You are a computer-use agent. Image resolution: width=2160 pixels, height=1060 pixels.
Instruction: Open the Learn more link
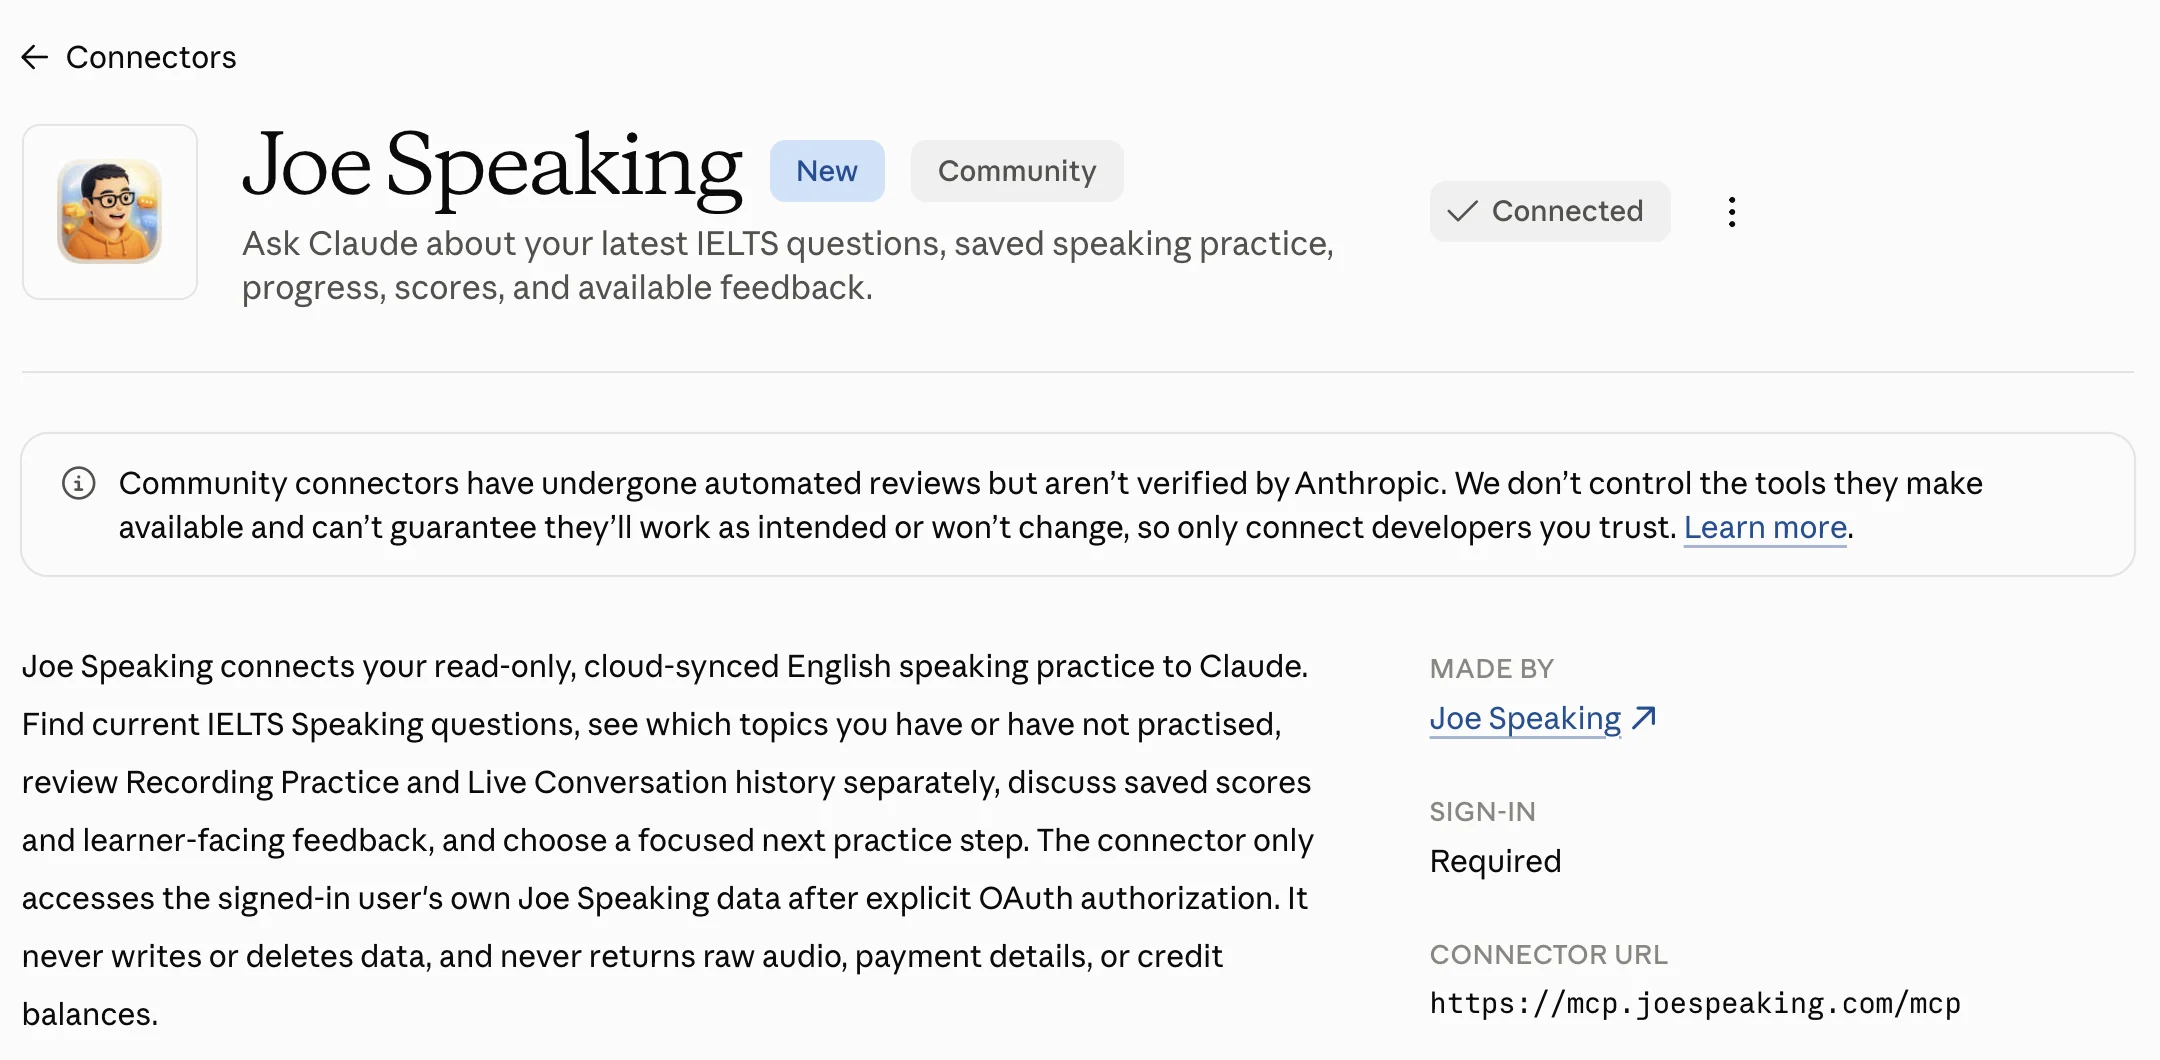point(1765,527)
